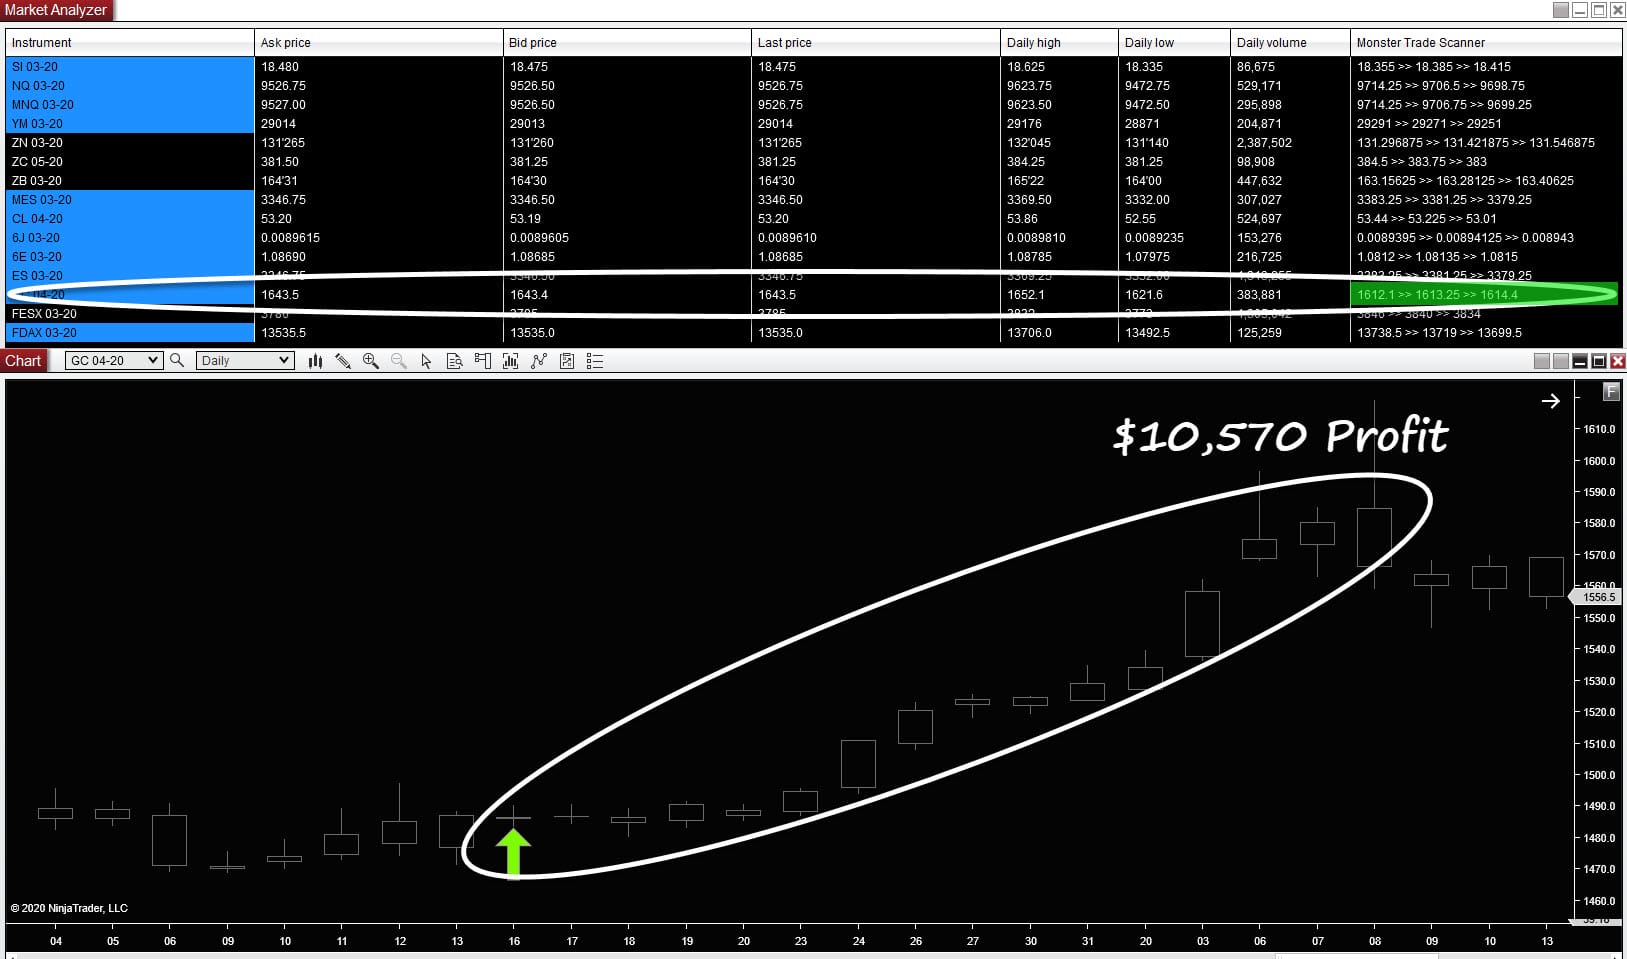Click the zoom in magnifier icon
The width and height of the screenshot is (1627, 959).
click(371, 361)
